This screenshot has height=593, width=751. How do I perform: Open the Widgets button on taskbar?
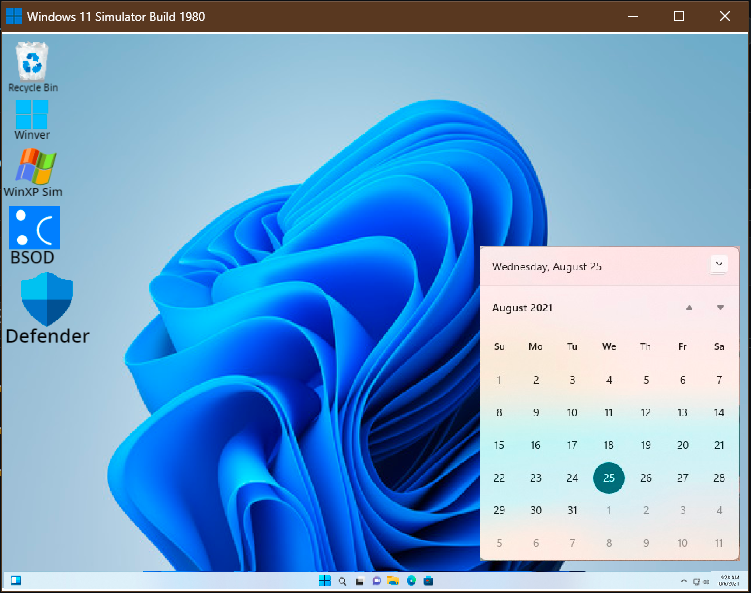tap(16, 581)
